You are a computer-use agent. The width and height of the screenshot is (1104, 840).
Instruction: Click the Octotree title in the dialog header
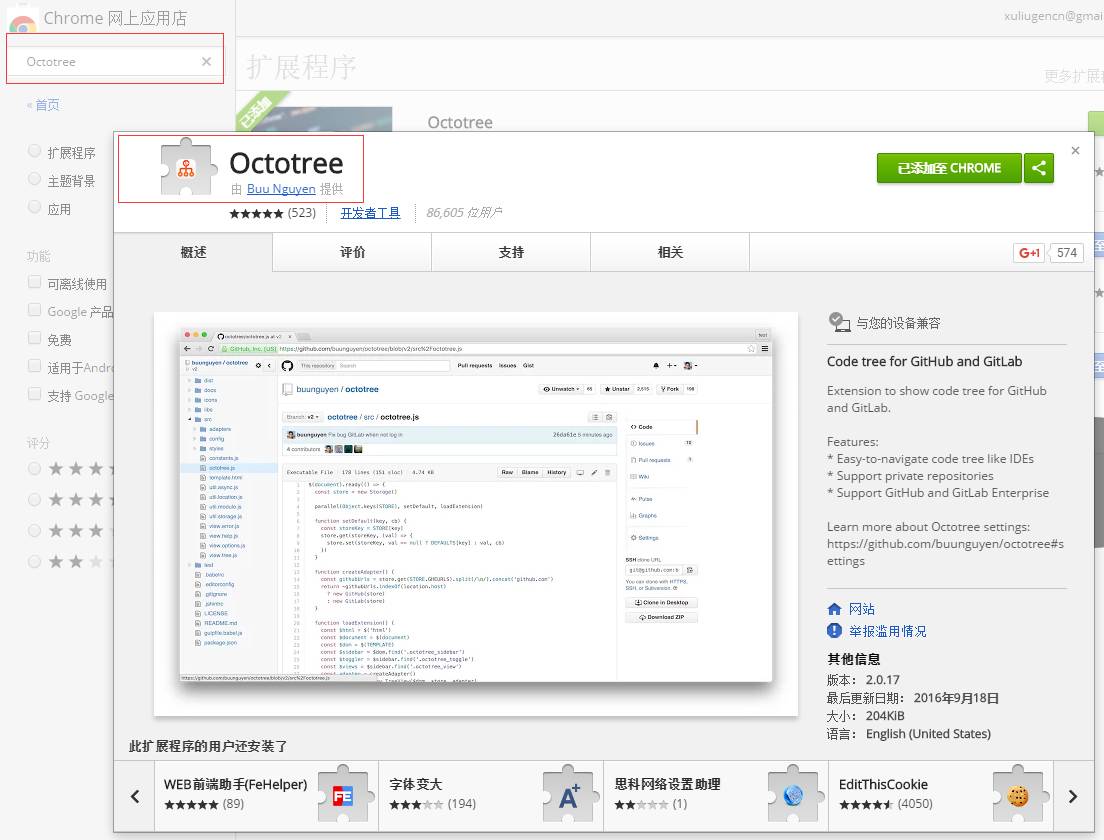[x=286, y=163]
